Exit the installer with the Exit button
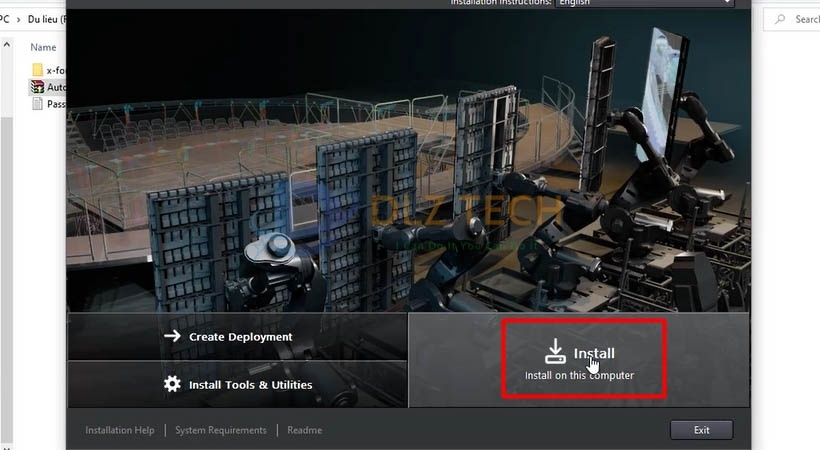Screen dimensions: 820x450 (701, 430)
